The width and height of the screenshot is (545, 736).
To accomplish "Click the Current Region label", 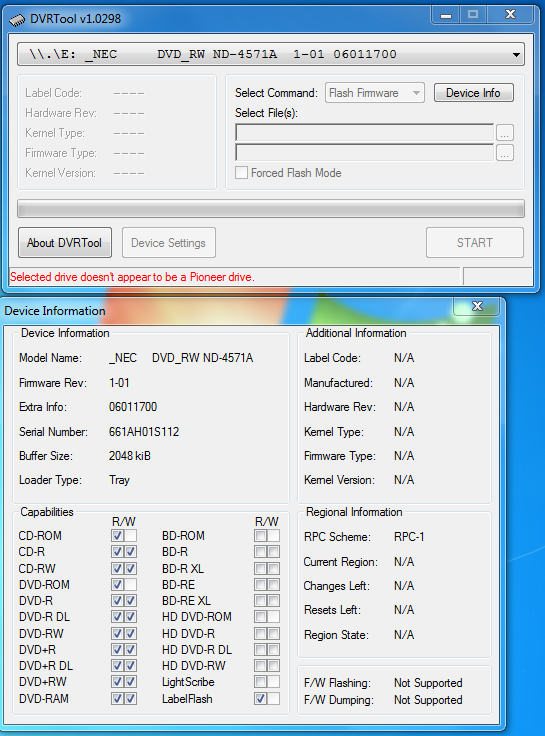I will [340, 562].
